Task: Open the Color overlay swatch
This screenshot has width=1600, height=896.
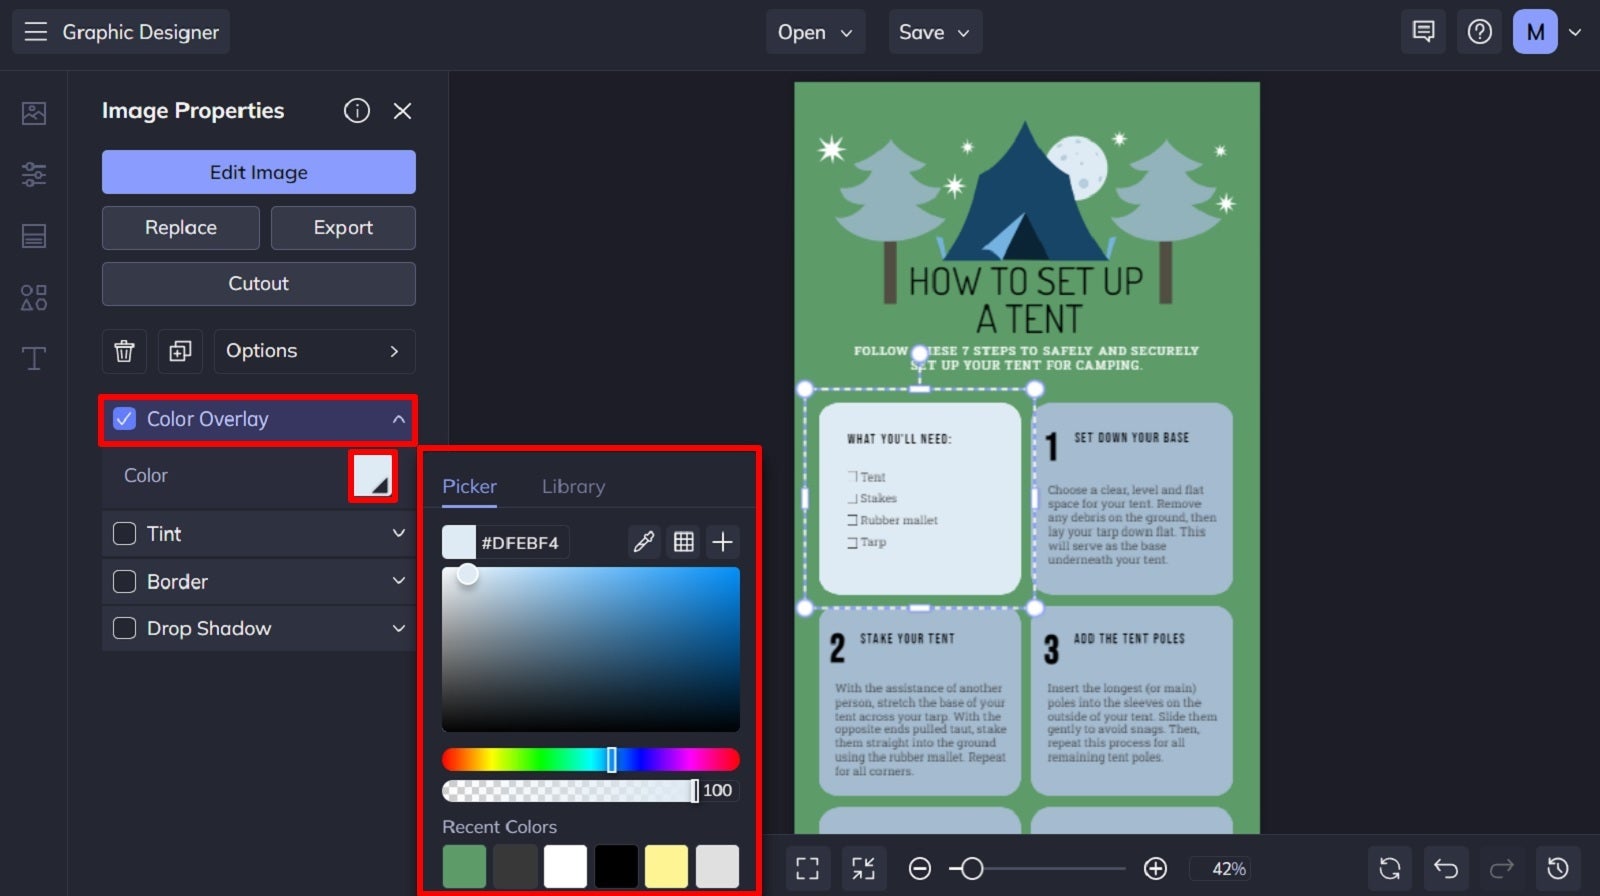Action: click(373, 475)
